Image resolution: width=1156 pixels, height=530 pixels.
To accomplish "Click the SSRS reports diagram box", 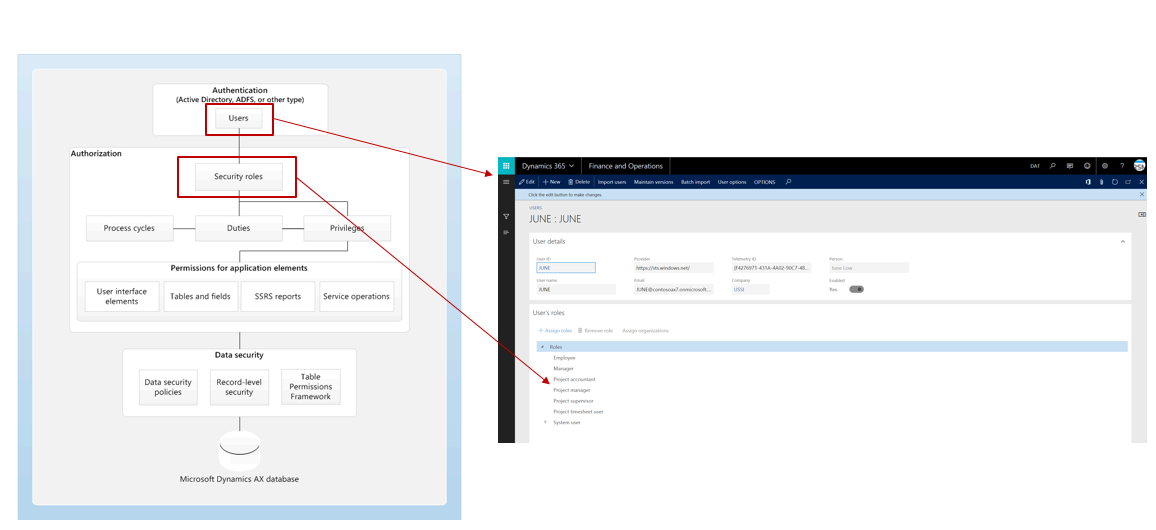I will tap(279, 296).
